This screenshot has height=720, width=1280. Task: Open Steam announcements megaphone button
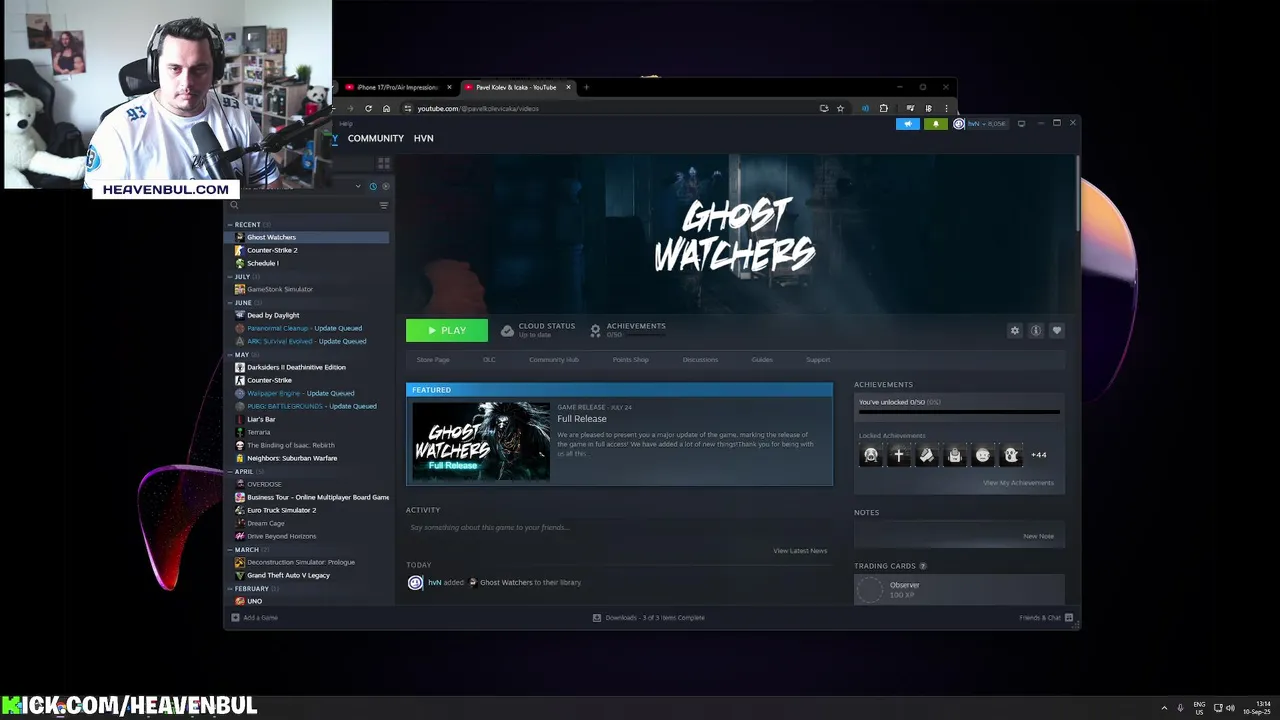[908, 124]
